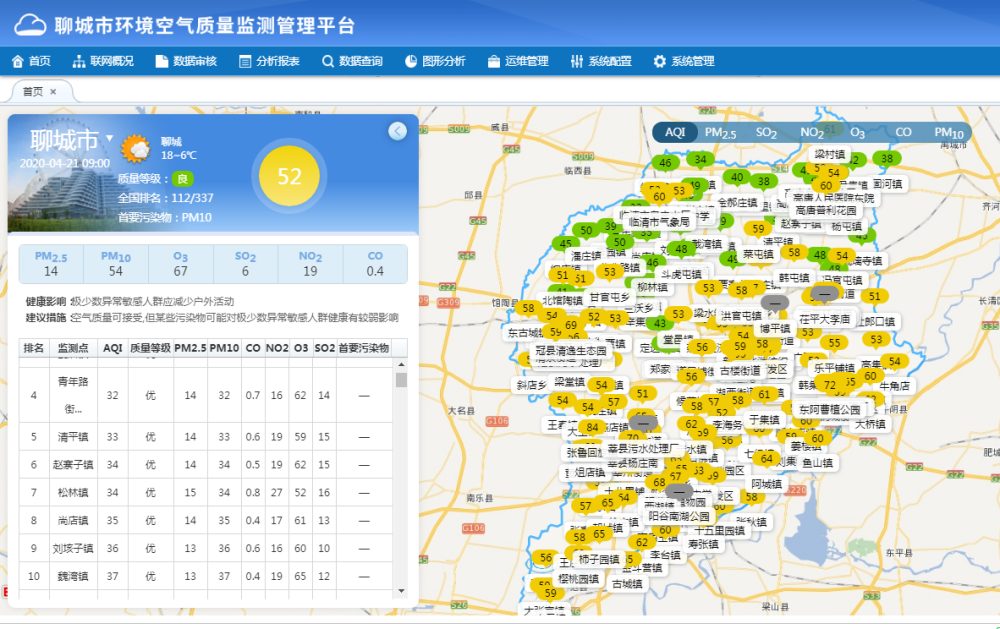
Task: Select the CO value tile showing 0.4
Action: coord(375,264)
